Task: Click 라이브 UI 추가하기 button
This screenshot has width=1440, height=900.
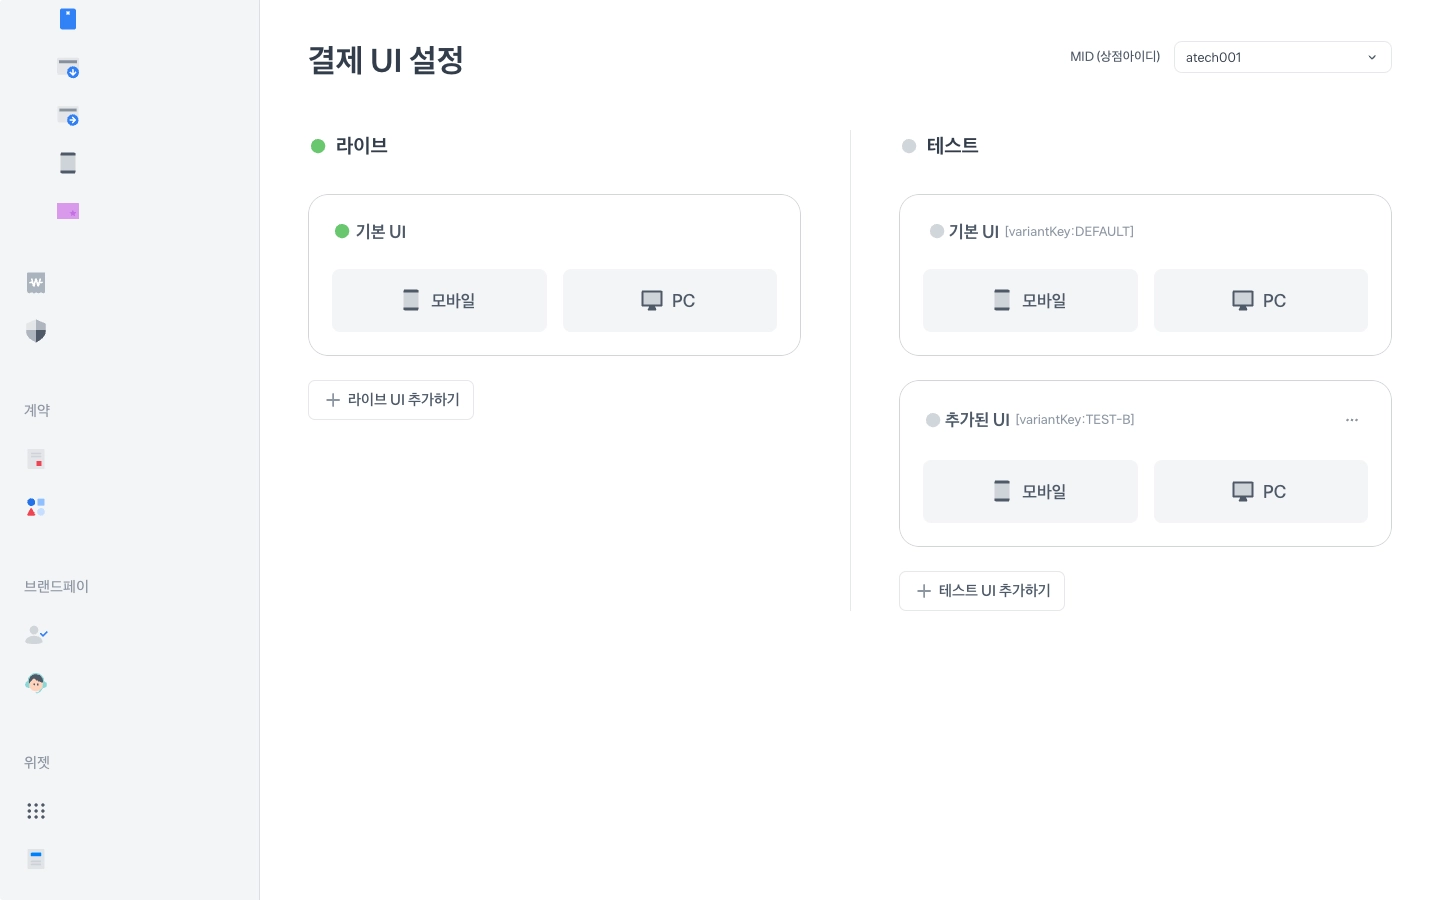Action: point(391,400)
